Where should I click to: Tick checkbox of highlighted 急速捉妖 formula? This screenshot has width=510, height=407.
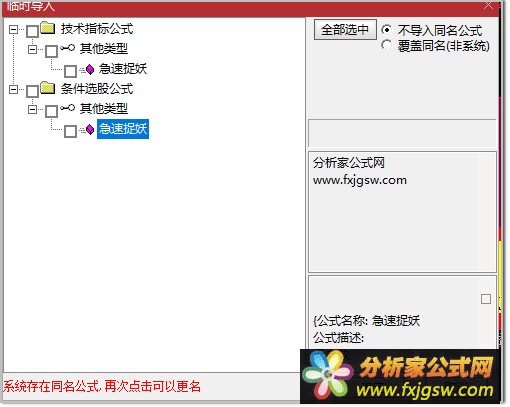tap(70, 131)
